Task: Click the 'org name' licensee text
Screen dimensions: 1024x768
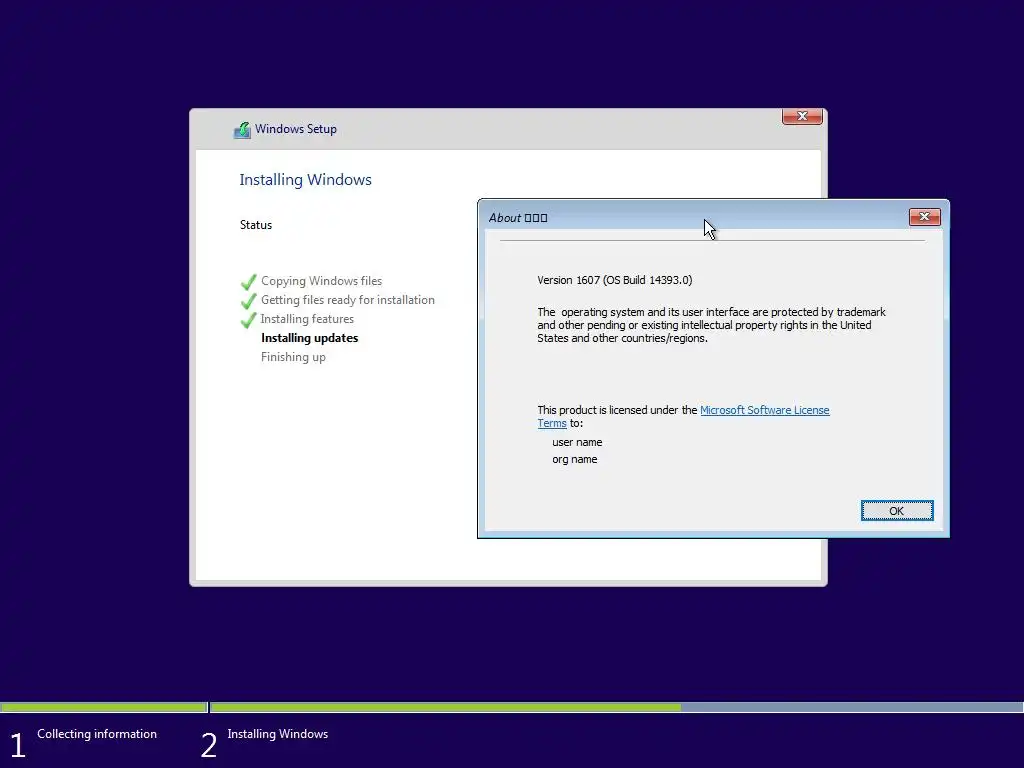Action: [575, 459]
